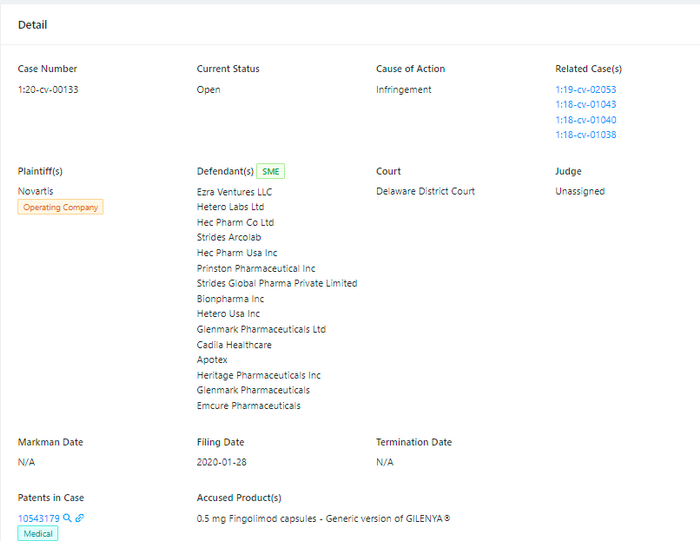Click the Detail section heading
This screenshot has height=541, width=700.
click(x=32, y=25)
